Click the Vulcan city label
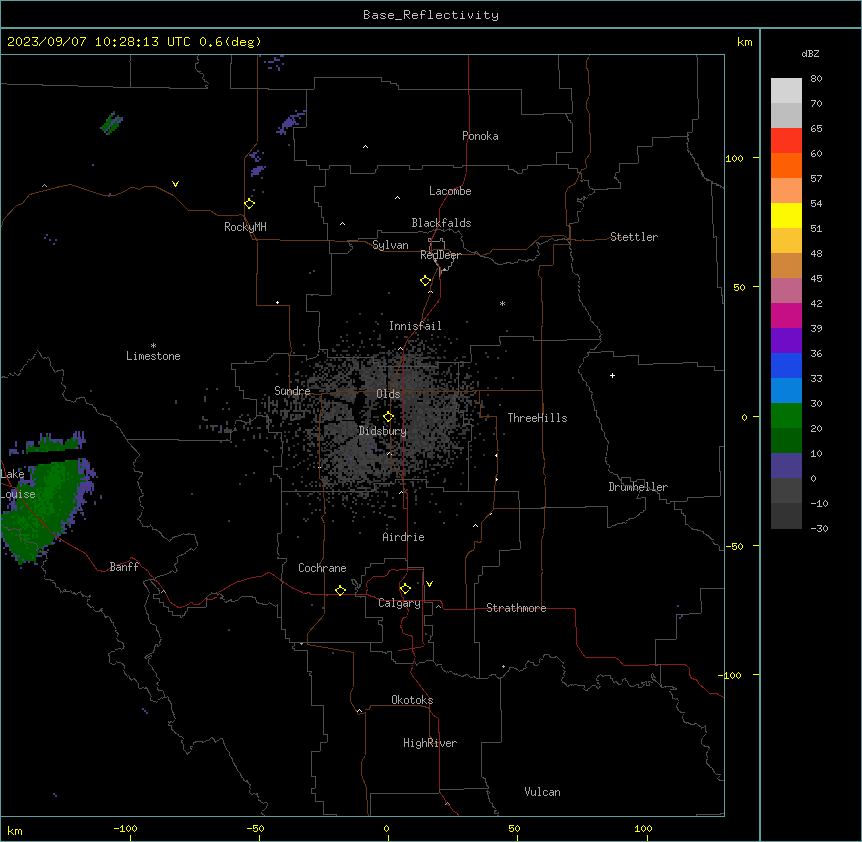The width and height of the screenshot is (862, 842). click(542, 792)
